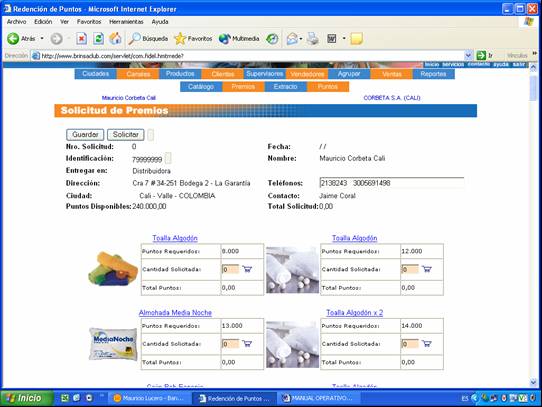Open the Toalla Algodón x 2 link

[x=355, y=313]
